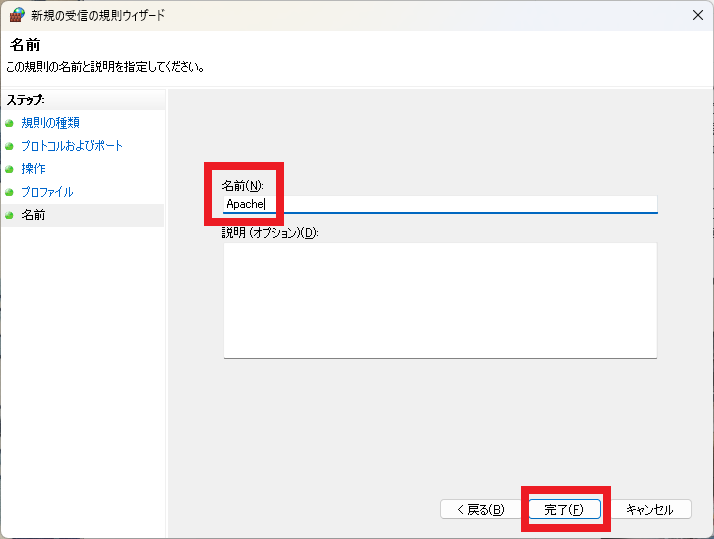The width and height of the screenshot is (714, 539).
Task: Click the green bullet beside 規則の種類
Action: pyautogui.click(x=9, y=123)
